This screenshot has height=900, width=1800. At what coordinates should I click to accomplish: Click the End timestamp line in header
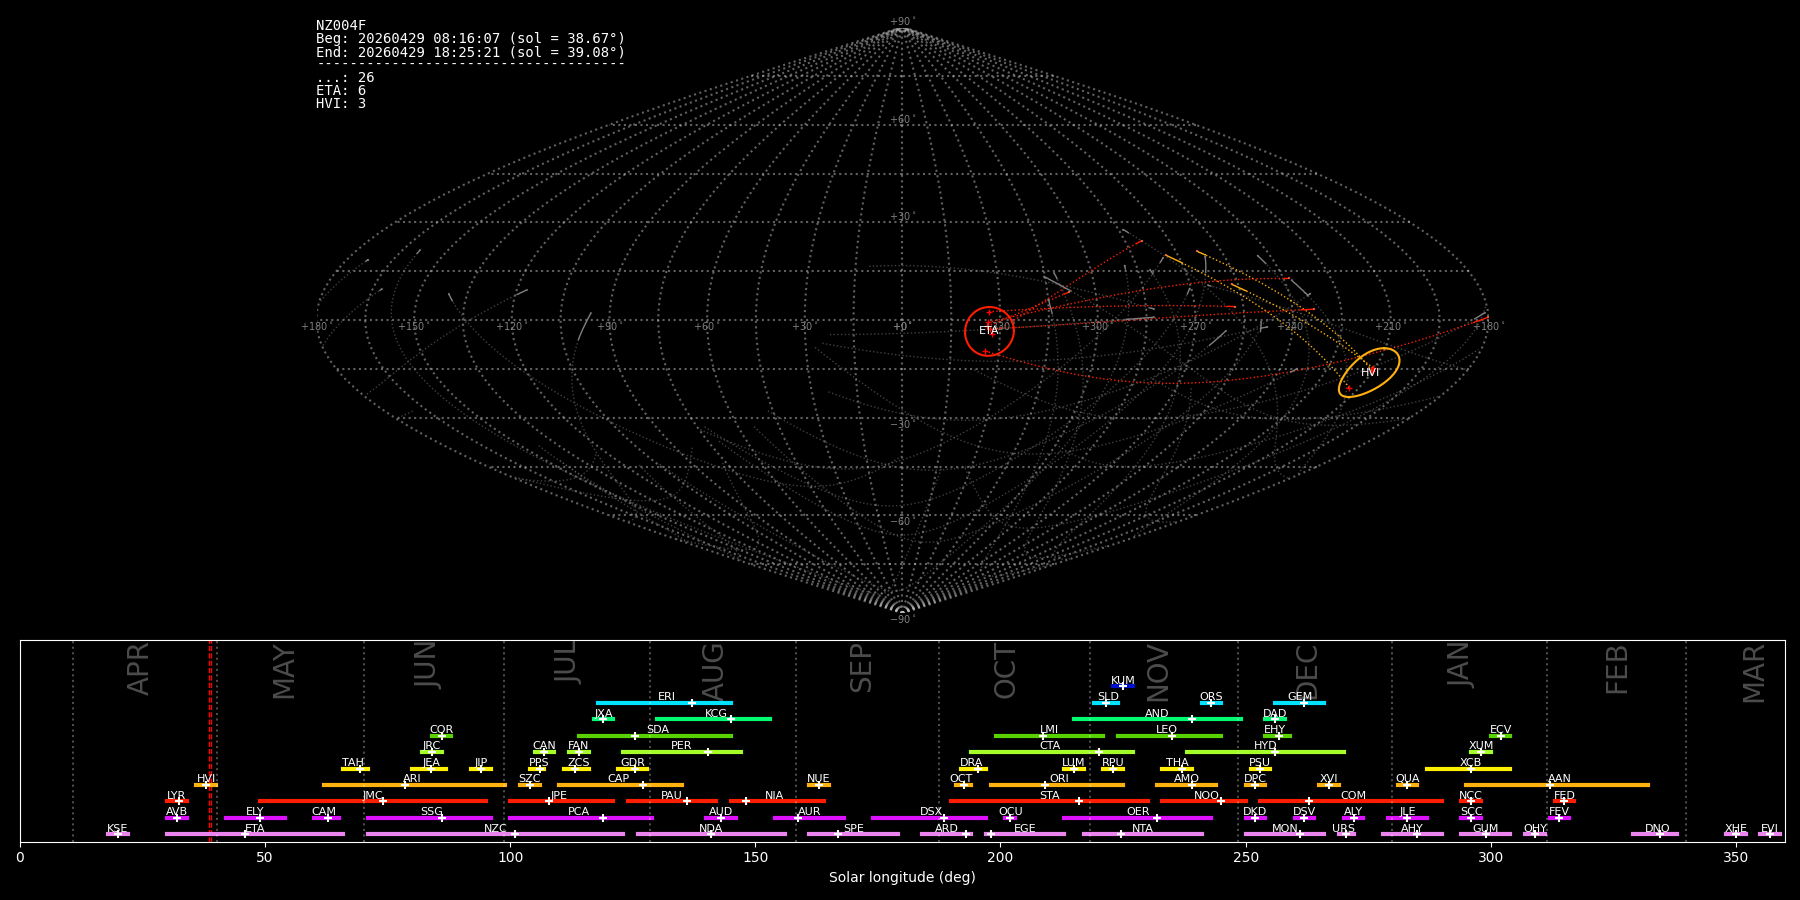click(x=470, y=52)
